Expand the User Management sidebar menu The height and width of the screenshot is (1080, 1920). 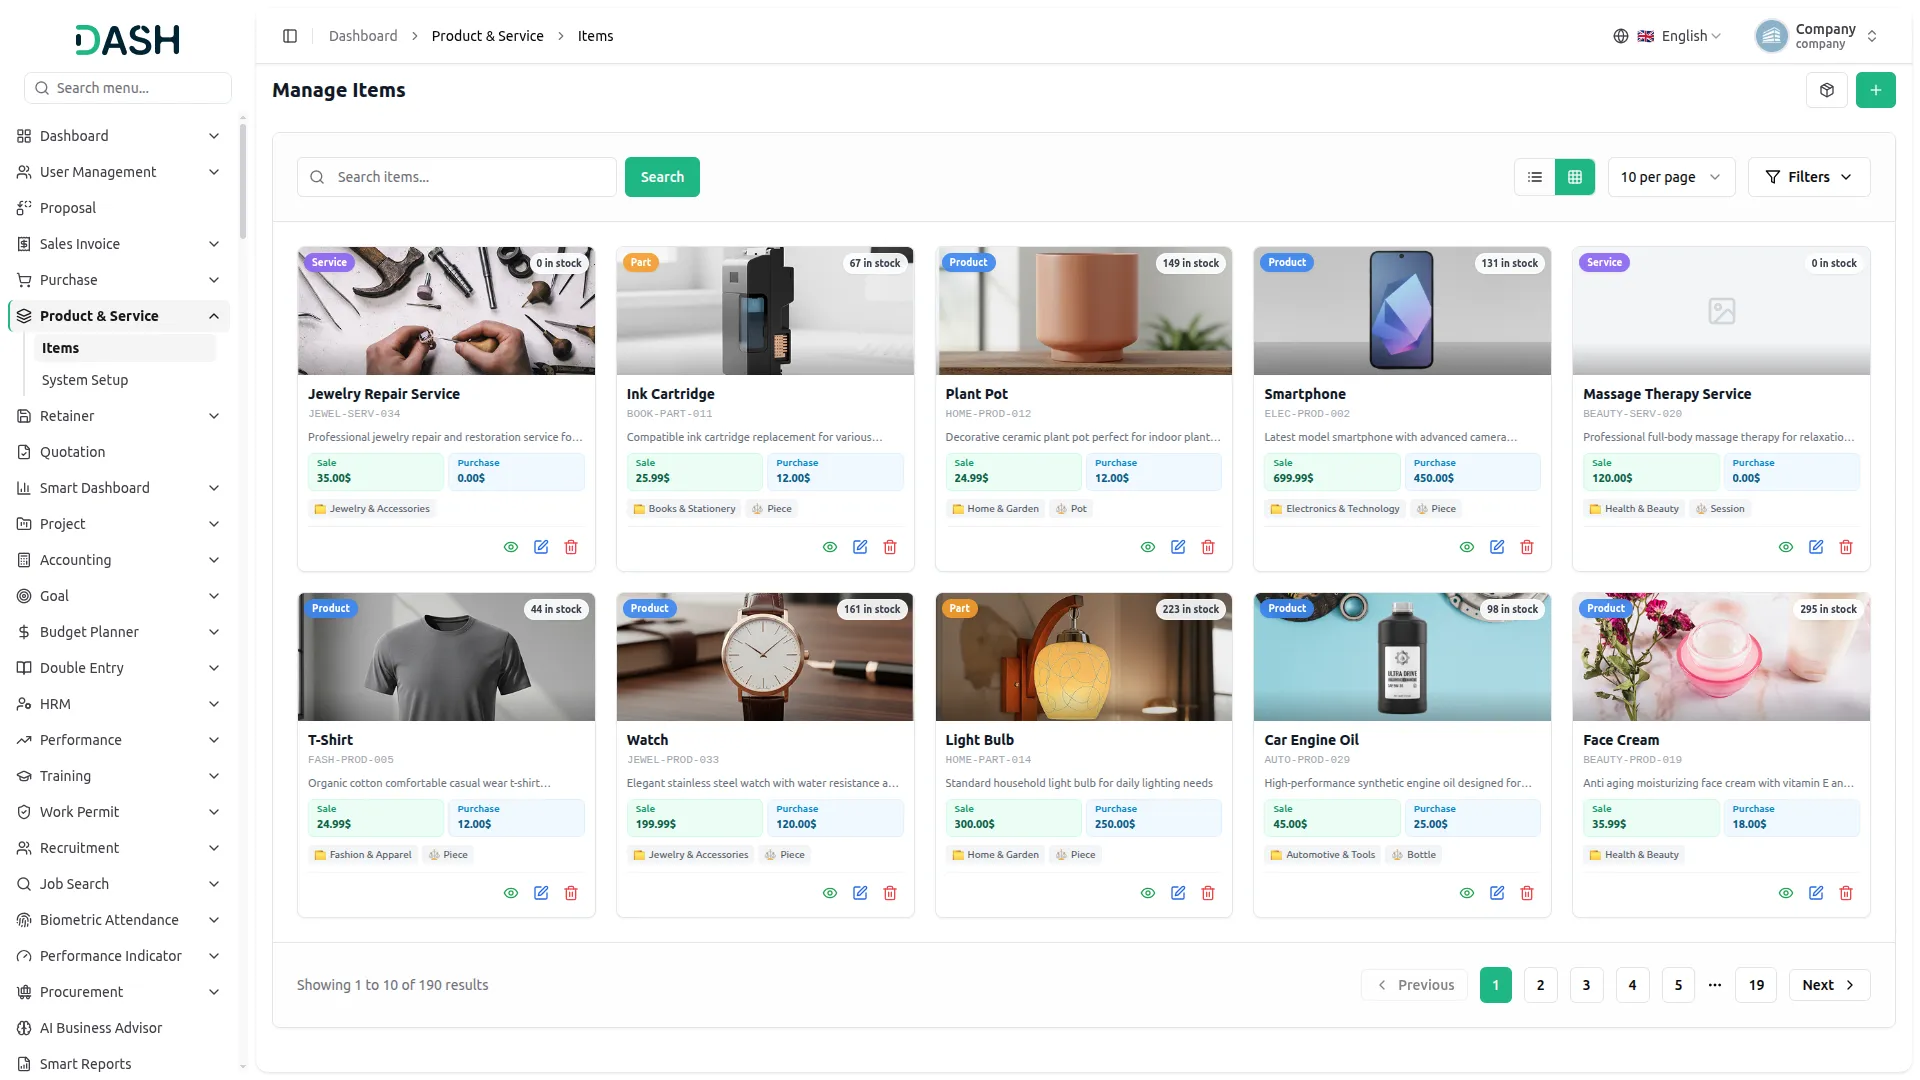coord(118,172)
